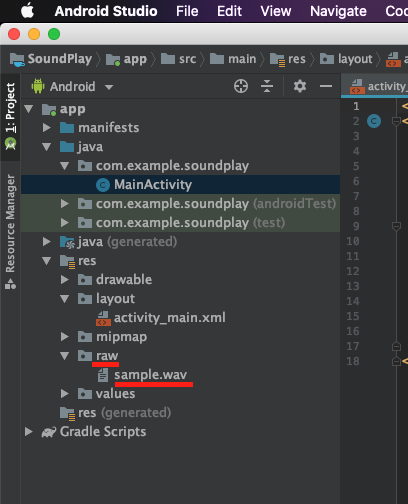Viewport: 408px width, 504px height.
Task: Open the File menu
Action: (187, 11)
